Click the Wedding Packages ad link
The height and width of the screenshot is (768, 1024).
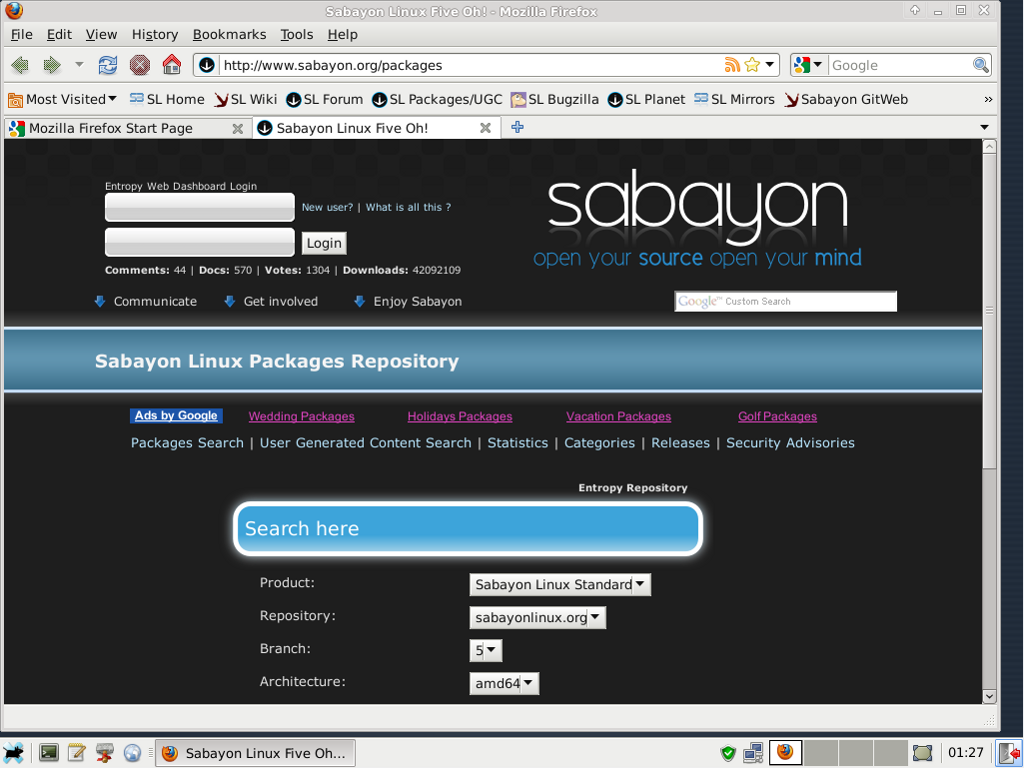pos(301,416)
